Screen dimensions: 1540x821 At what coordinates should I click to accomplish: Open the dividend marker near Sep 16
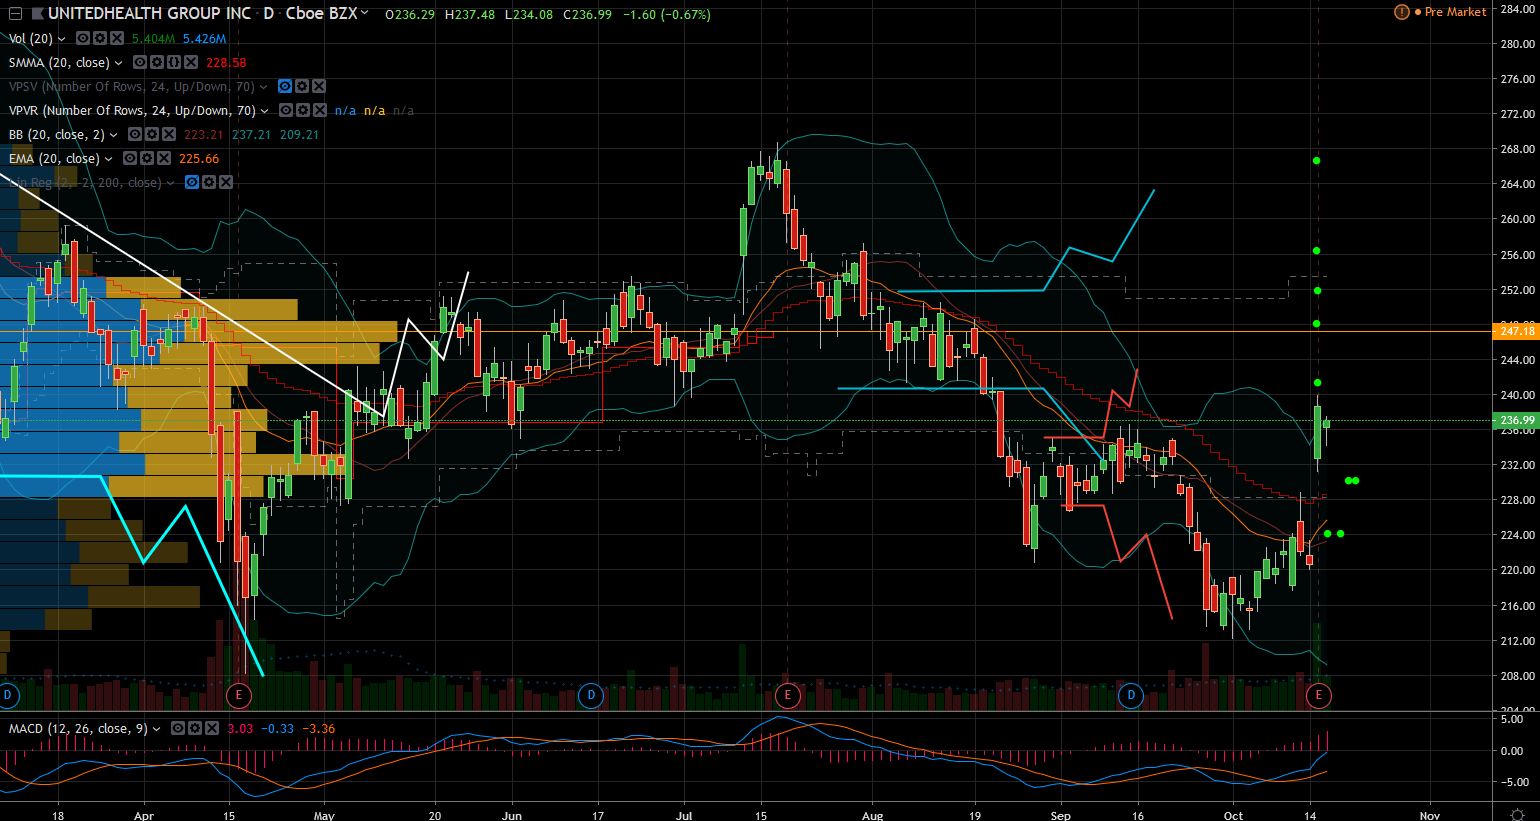click(1131, 695)
